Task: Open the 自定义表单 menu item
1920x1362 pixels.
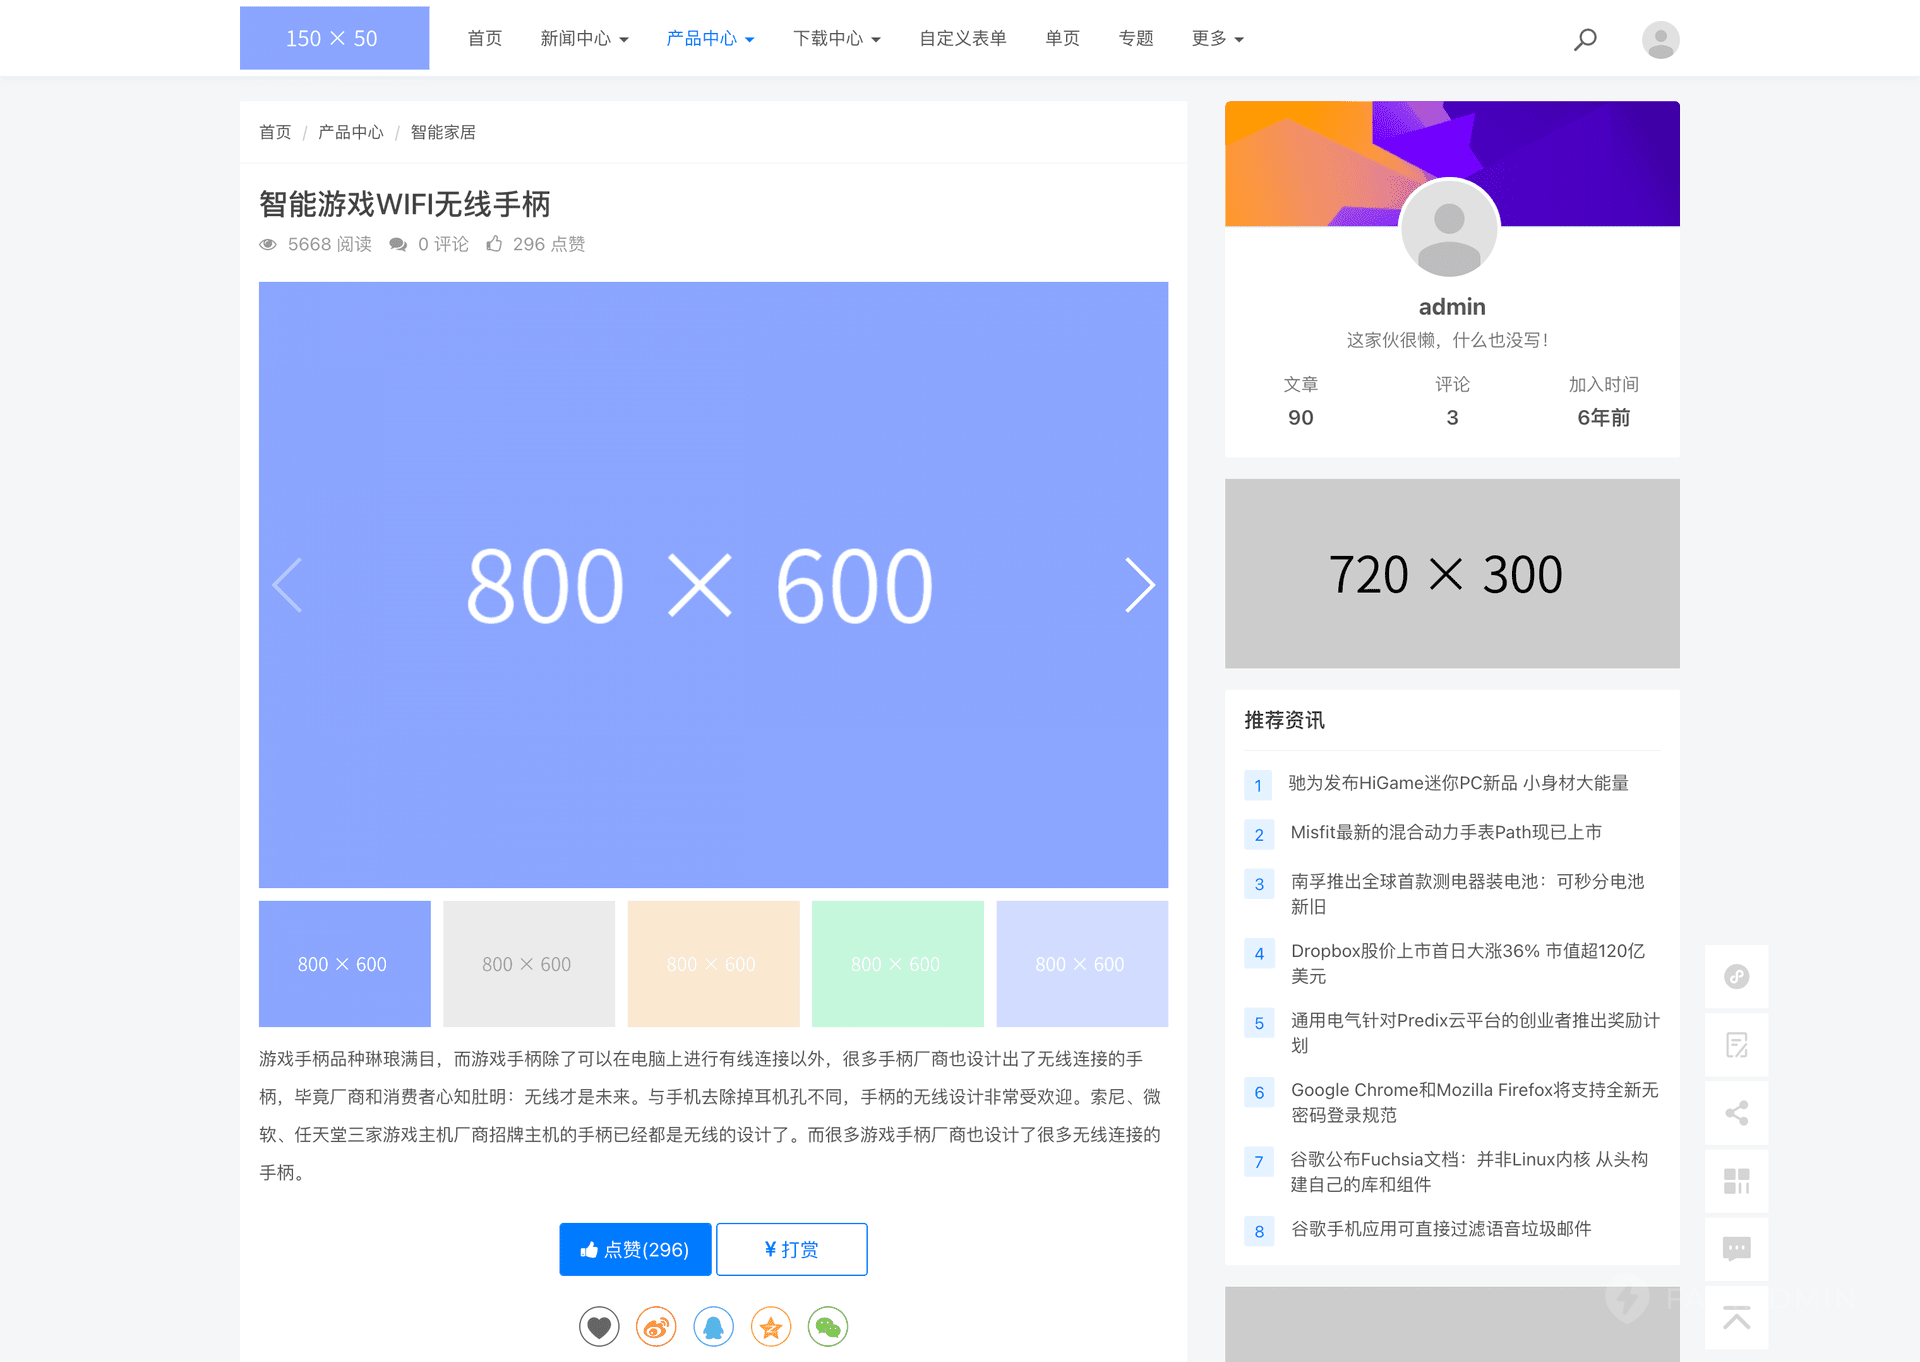Action: 961,38
